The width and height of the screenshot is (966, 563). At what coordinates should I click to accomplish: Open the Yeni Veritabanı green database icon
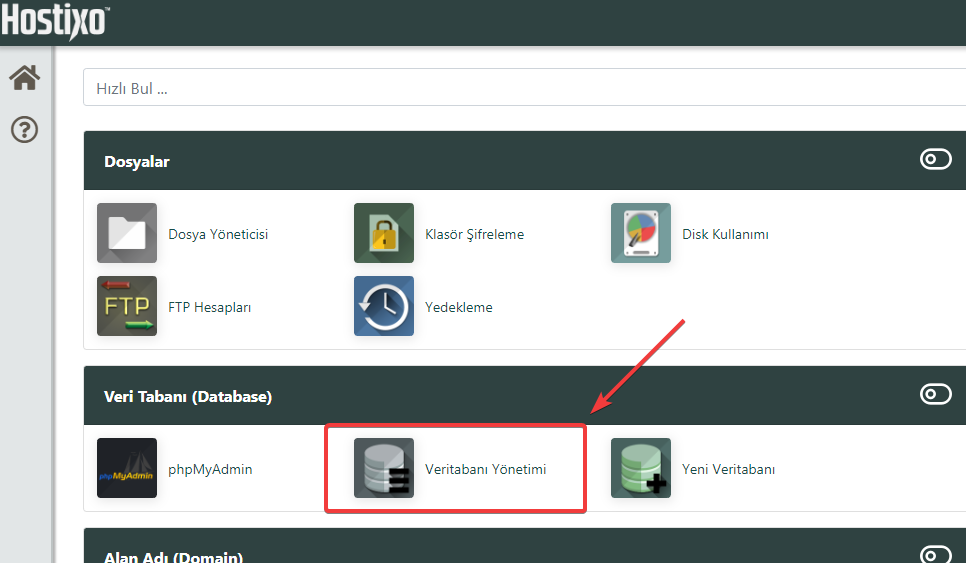pyautogui.click(x=641, y=468)
